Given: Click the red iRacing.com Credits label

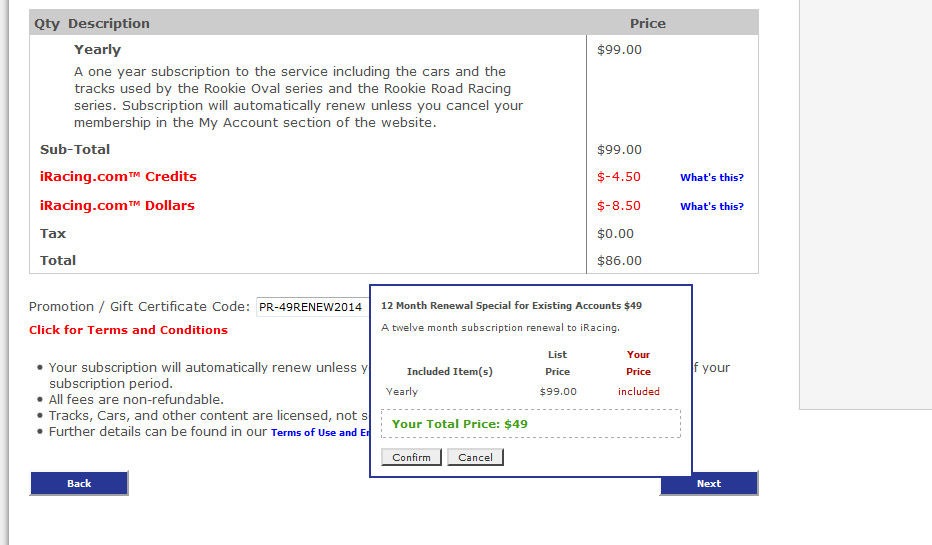Looking at the screenshot, I should tap(118, 177).
